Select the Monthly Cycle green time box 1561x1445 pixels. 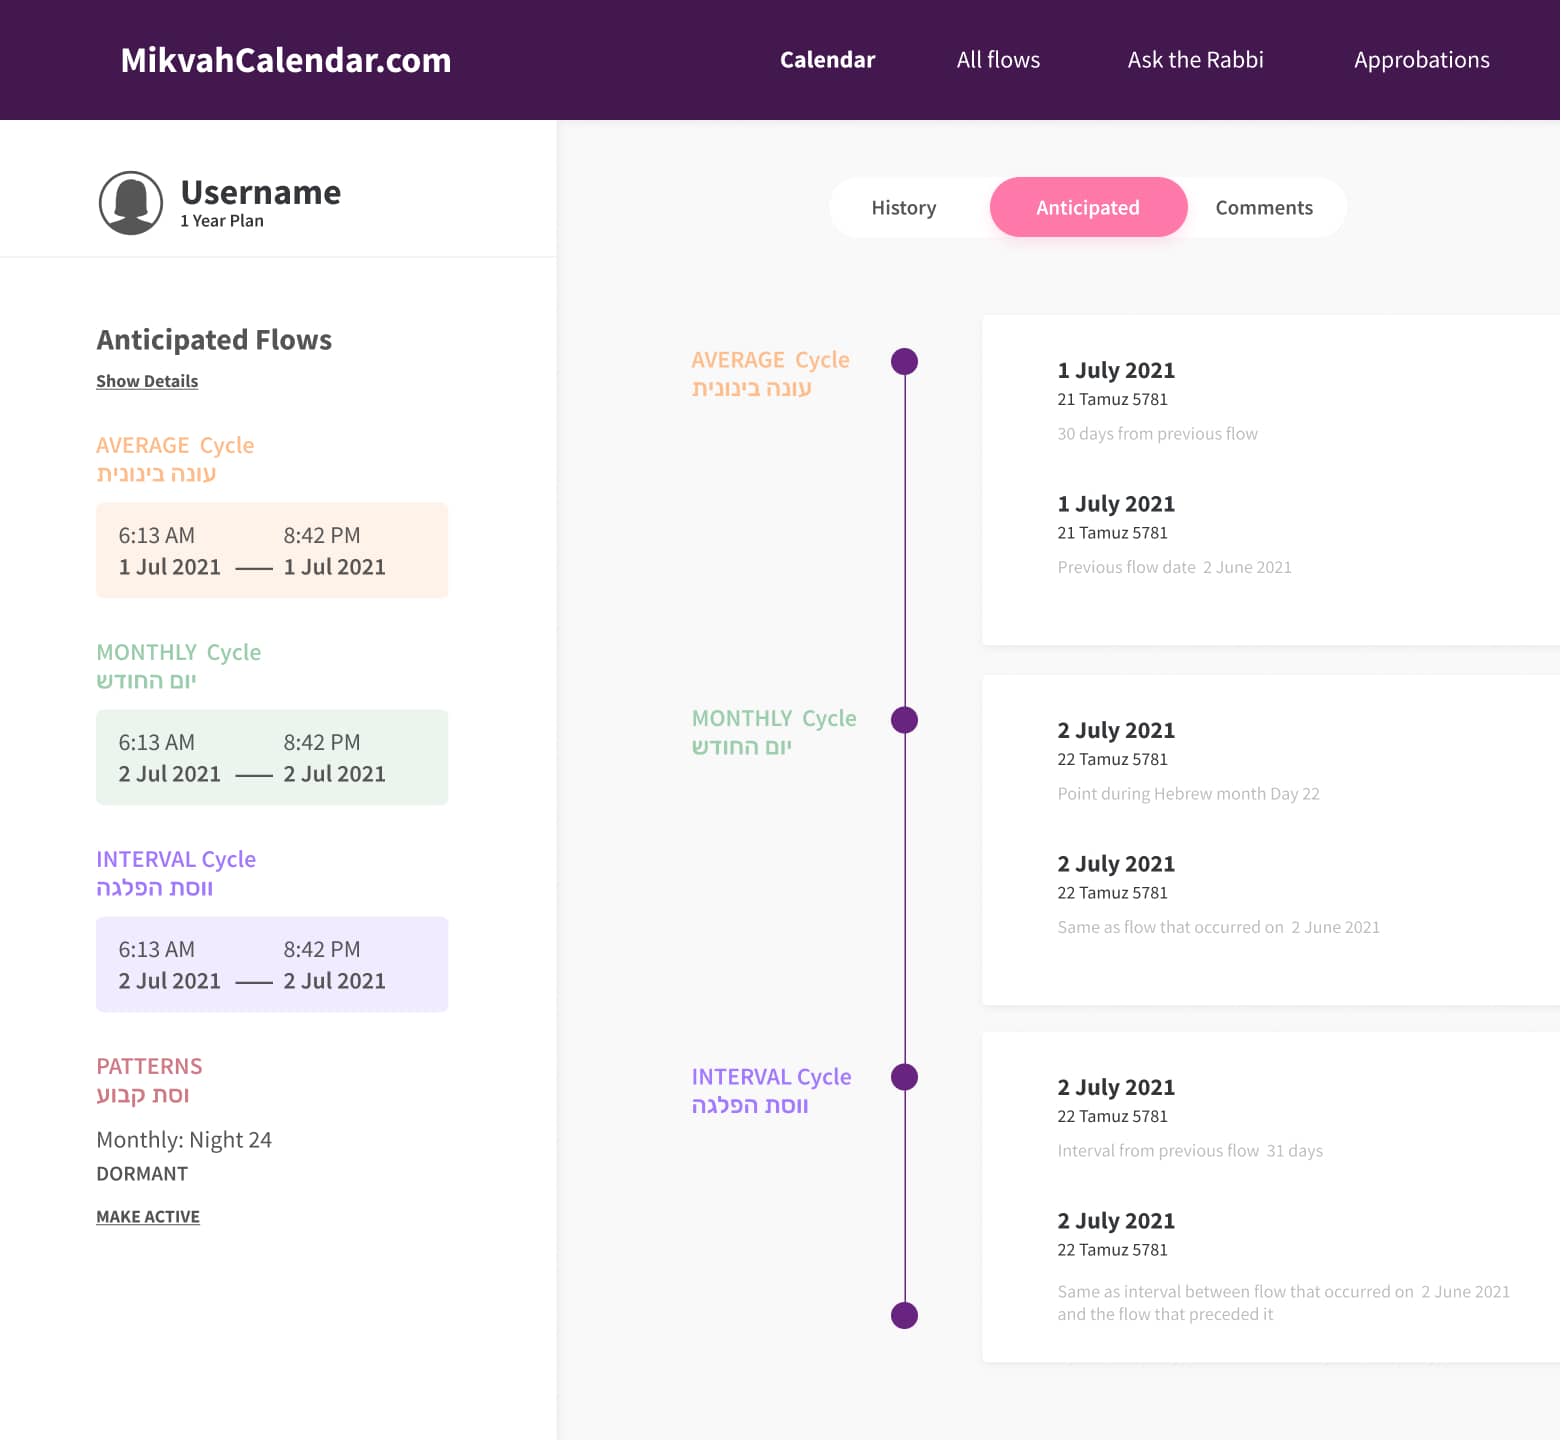tap(272, 758)
